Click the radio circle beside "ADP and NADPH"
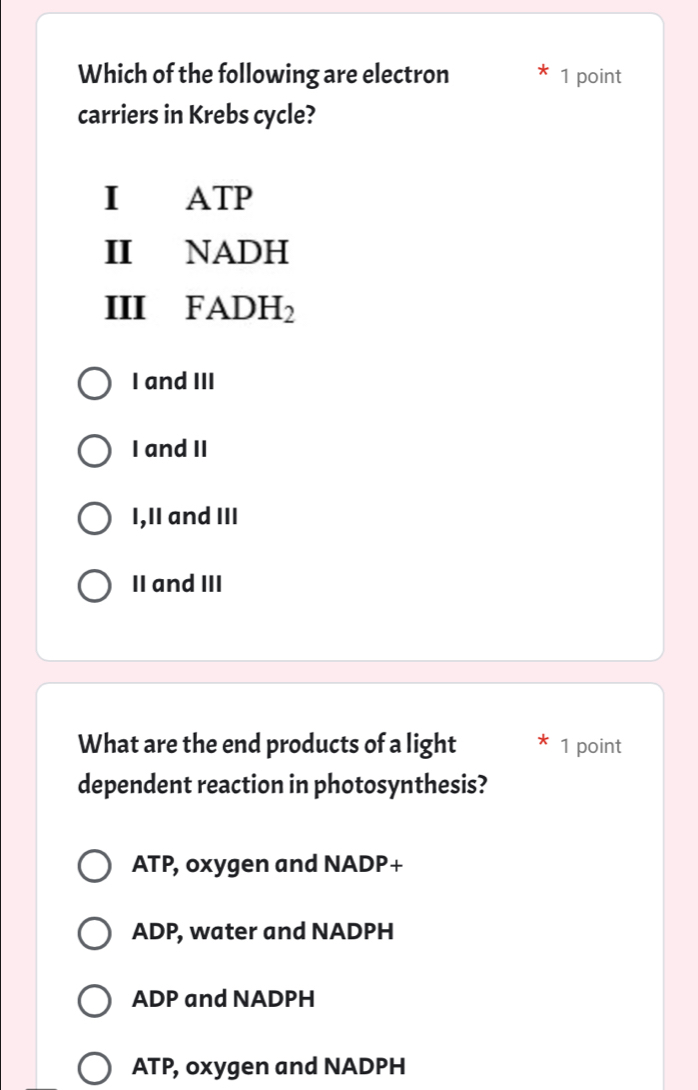 click(95, 999)
